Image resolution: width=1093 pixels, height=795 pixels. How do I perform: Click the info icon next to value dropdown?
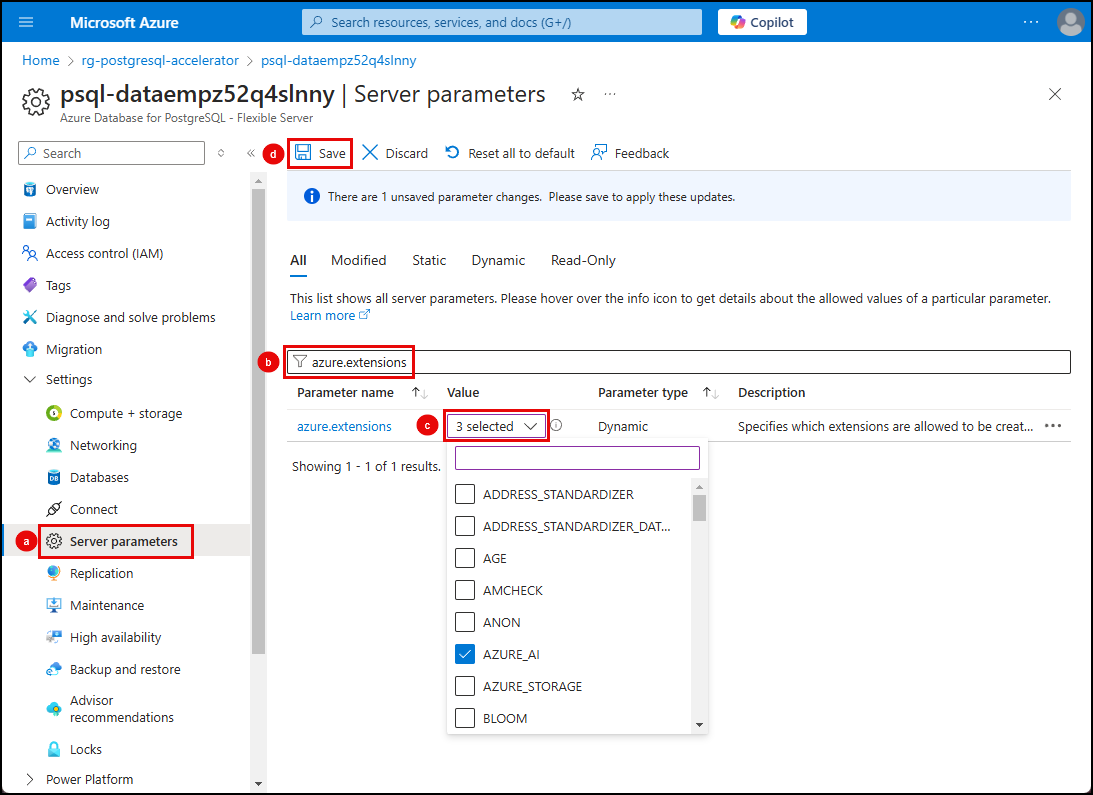tap(556, 425)
